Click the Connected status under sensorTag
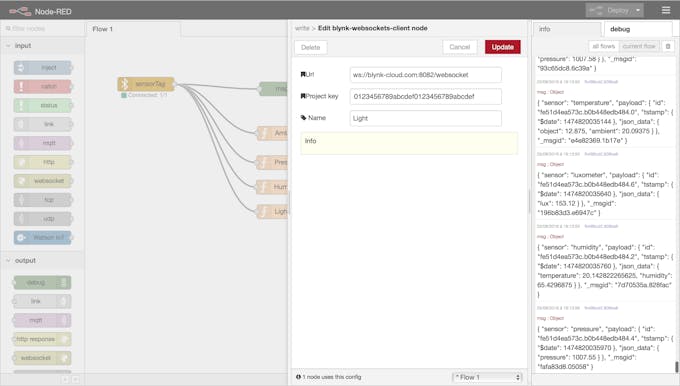This screenshot has width=680, height=386. click(144, 95)
